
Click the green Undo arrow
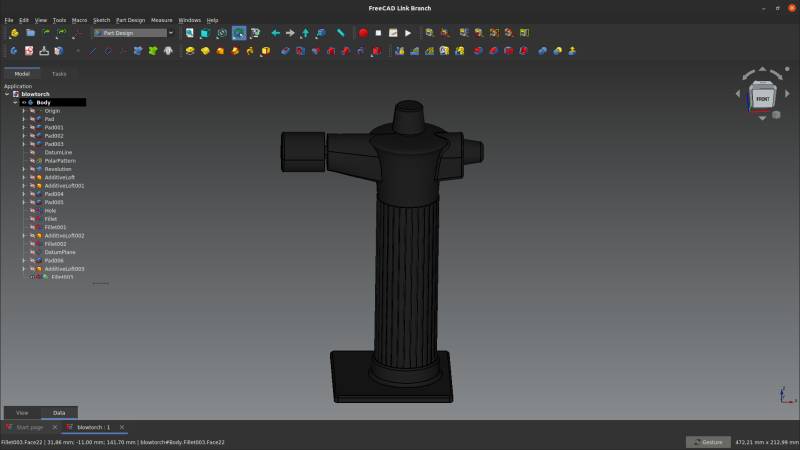46,33
